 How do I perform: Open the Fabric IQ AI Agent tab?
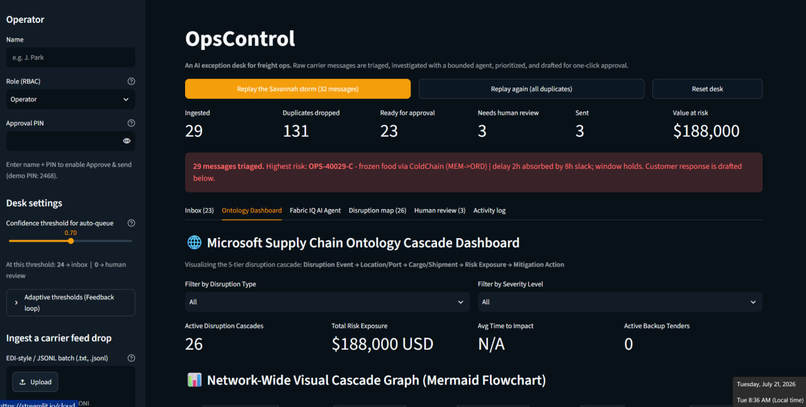[x=315, y=211]
